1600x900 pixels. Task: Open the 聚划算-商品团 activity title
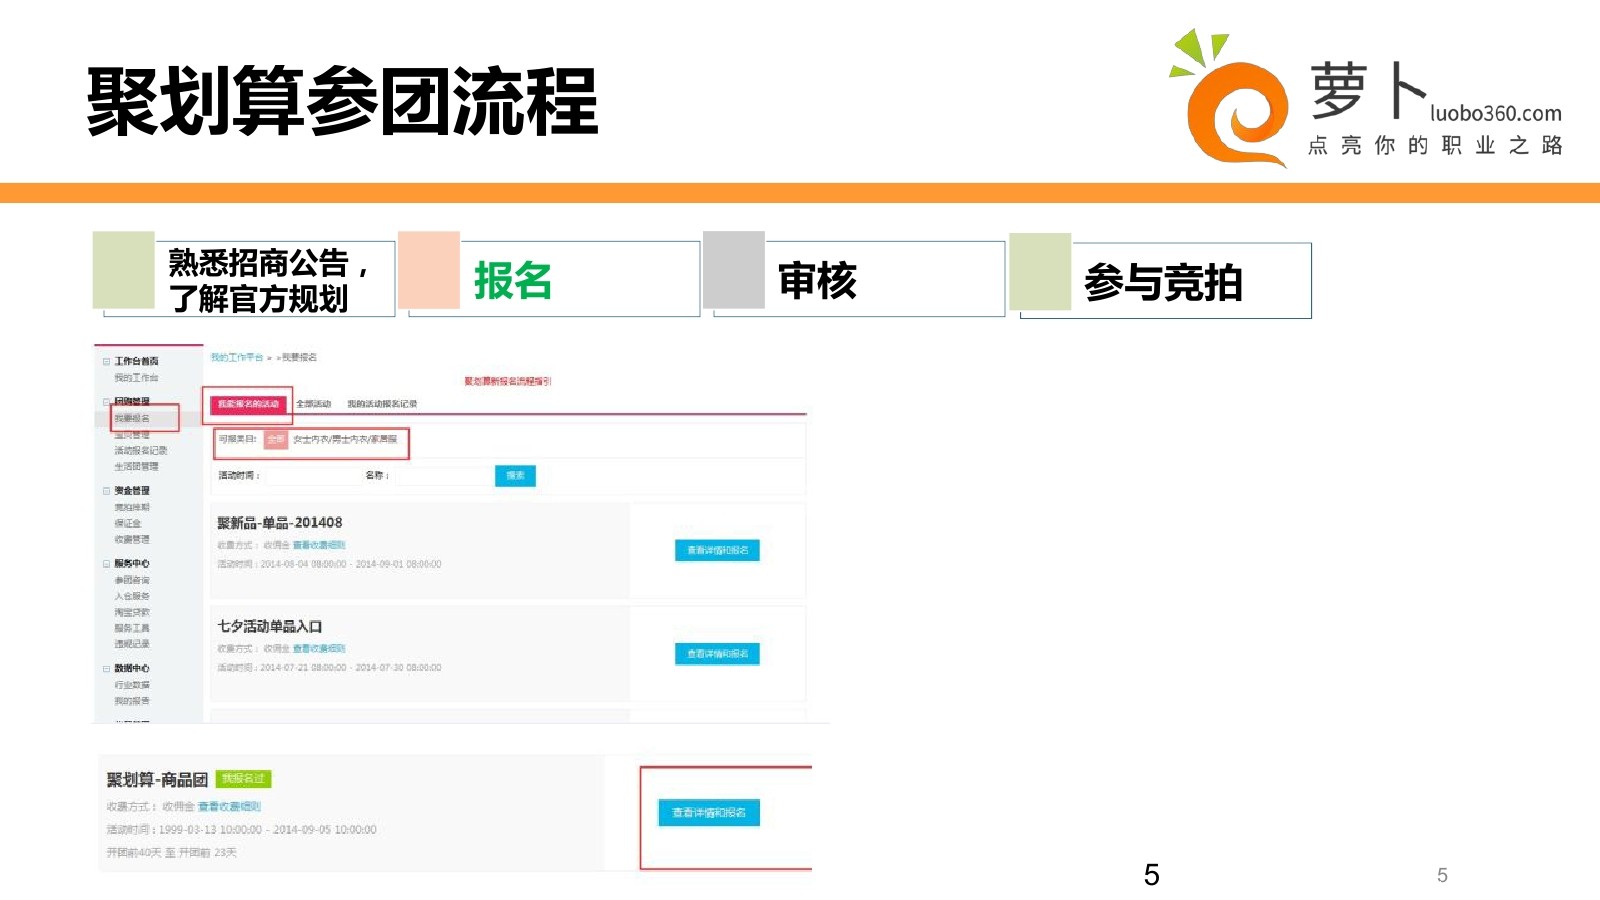(x=157, y=780)
